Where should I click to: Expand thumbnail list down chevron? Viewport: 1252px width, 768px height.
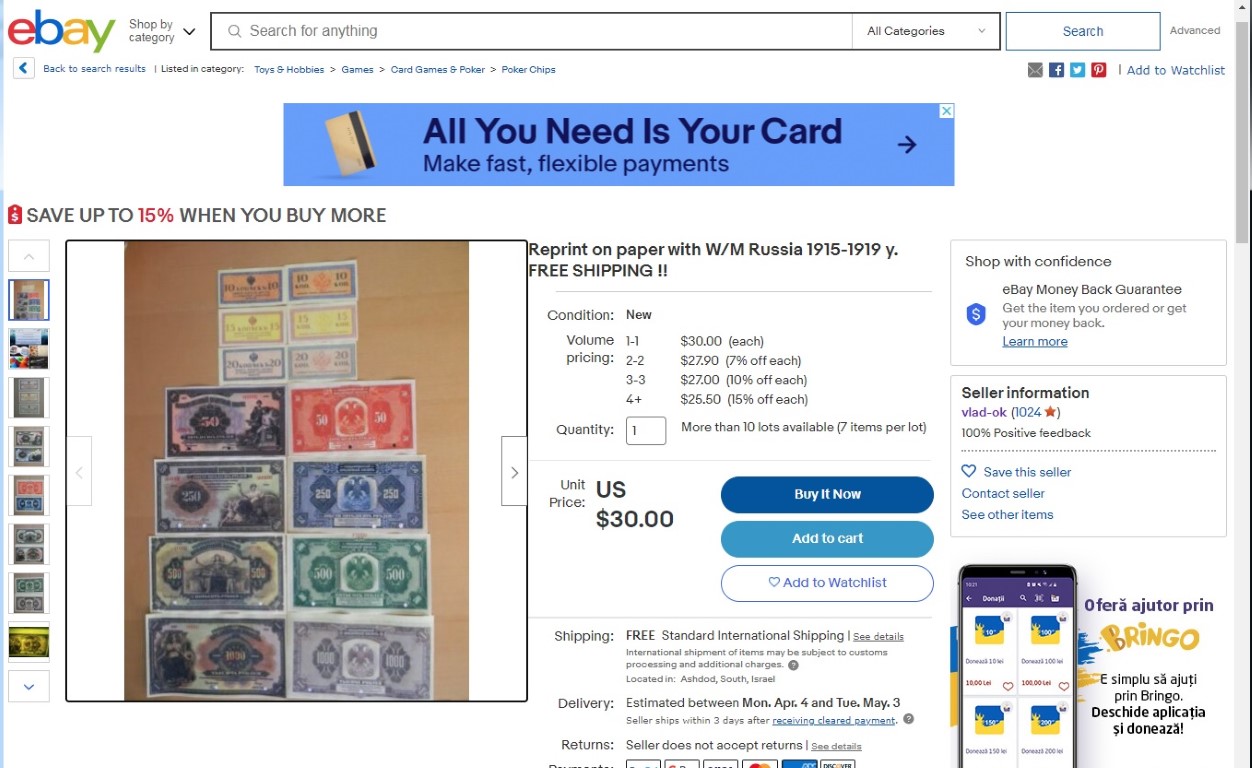28,686
